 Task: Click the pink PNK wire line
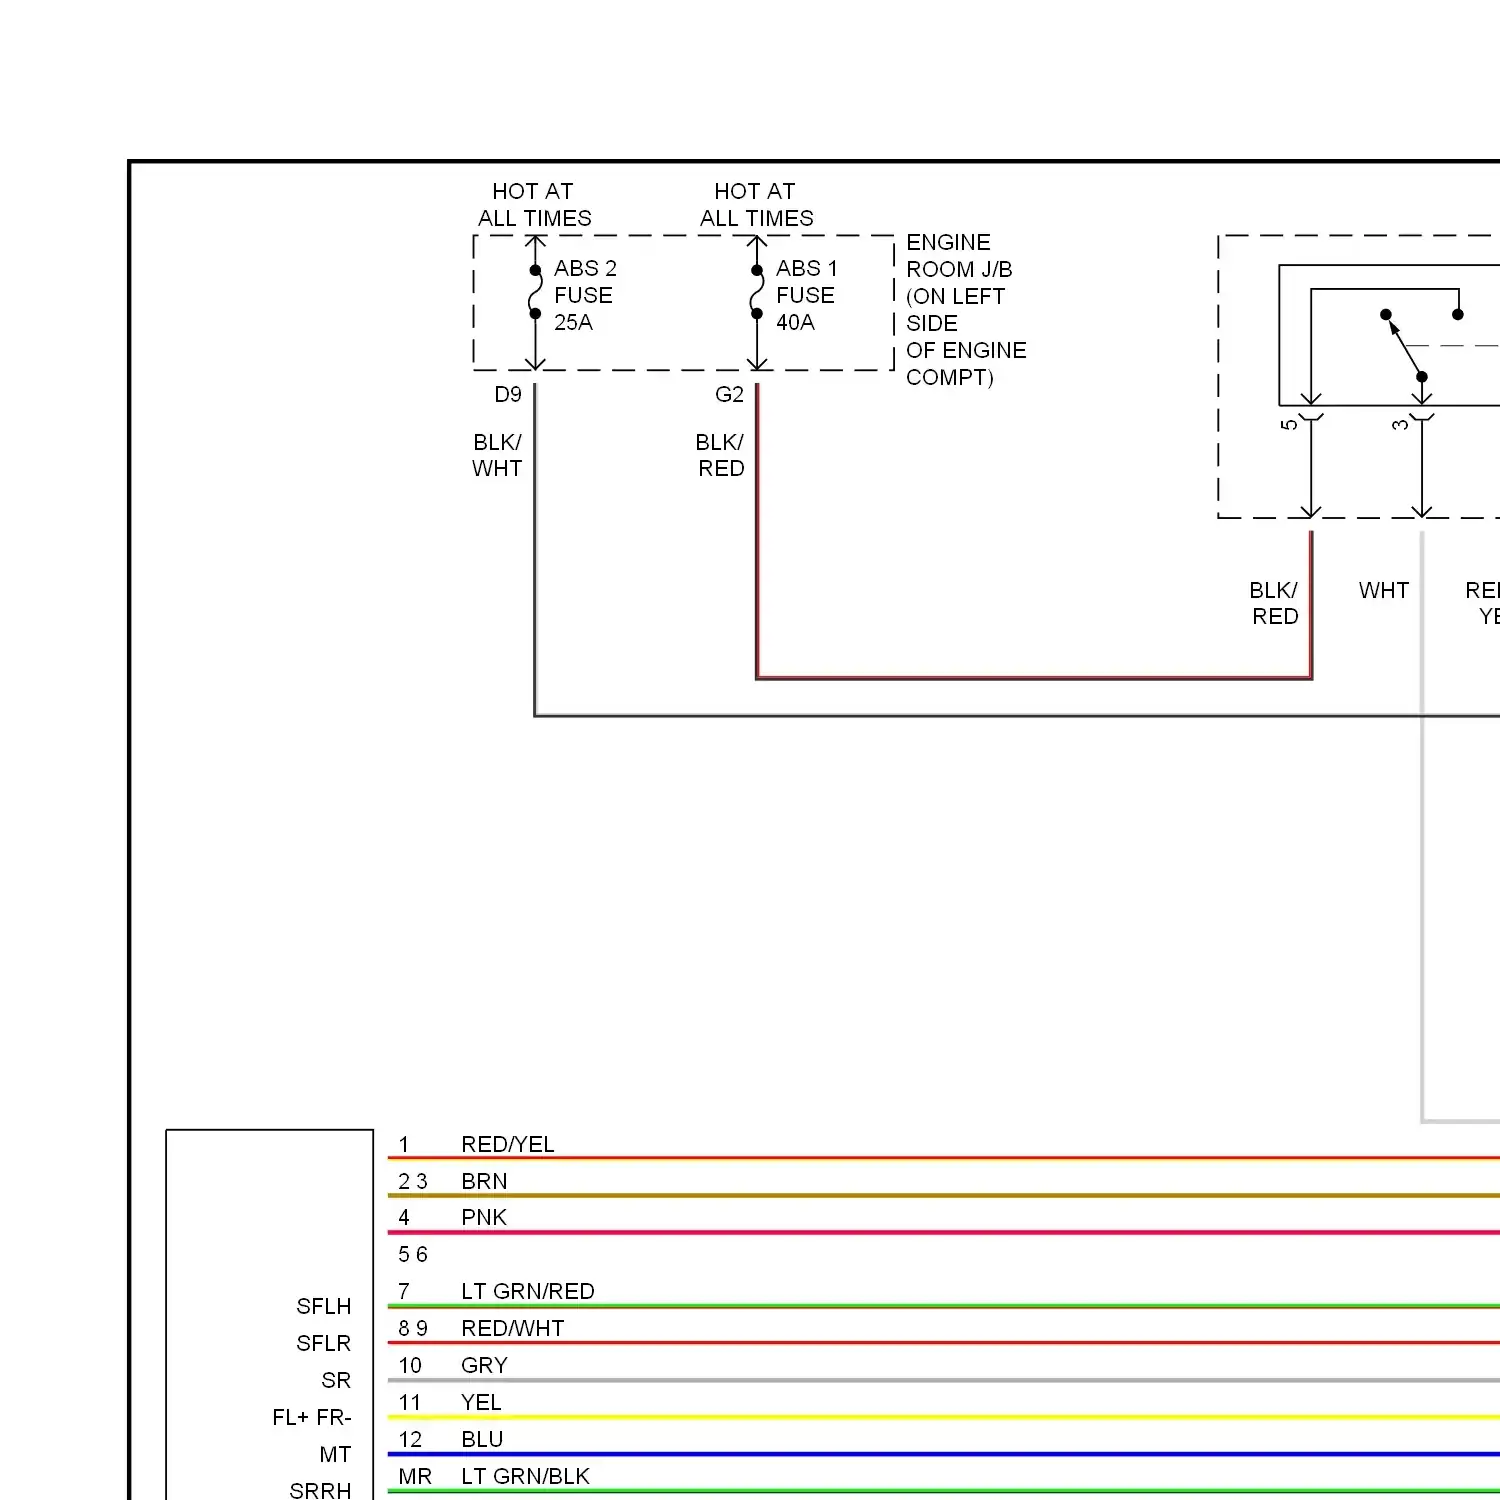pos(944,1232)
